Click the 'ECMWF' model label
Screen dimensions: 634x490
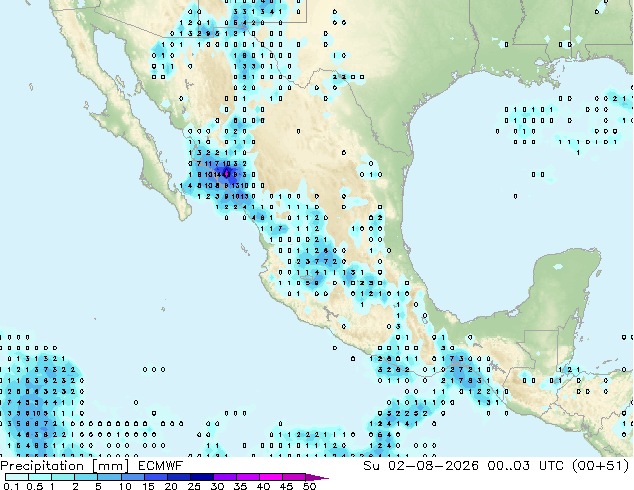tap(161, 466)
